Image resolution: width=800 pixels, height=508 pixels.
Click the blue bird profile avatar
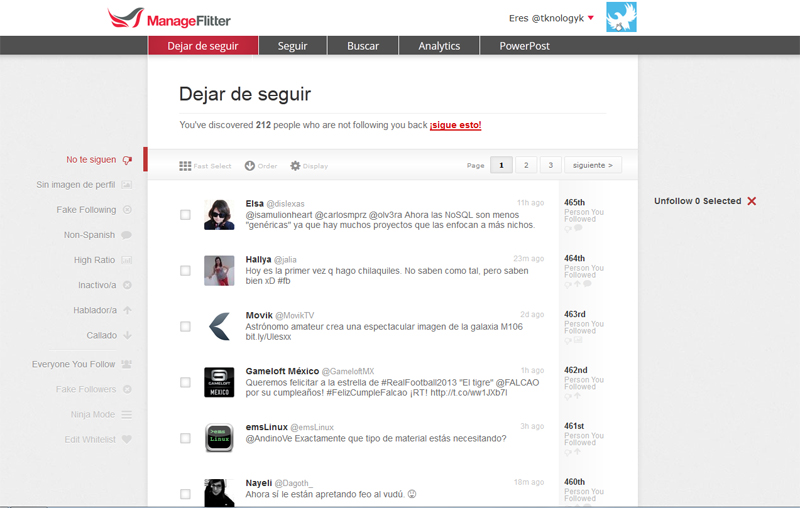coord(621,17)
